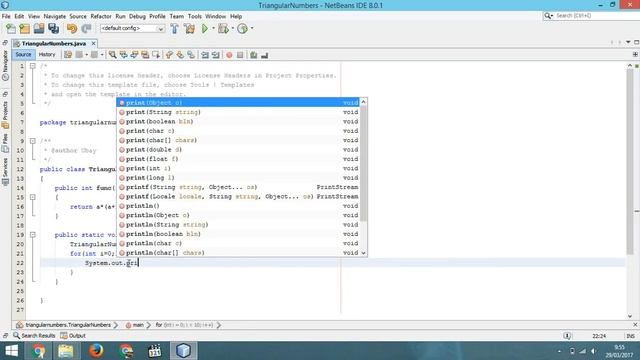Click the Find Selection magnifier icon
This screenshot has width=640, height=360.
click(x=112, y=55)
